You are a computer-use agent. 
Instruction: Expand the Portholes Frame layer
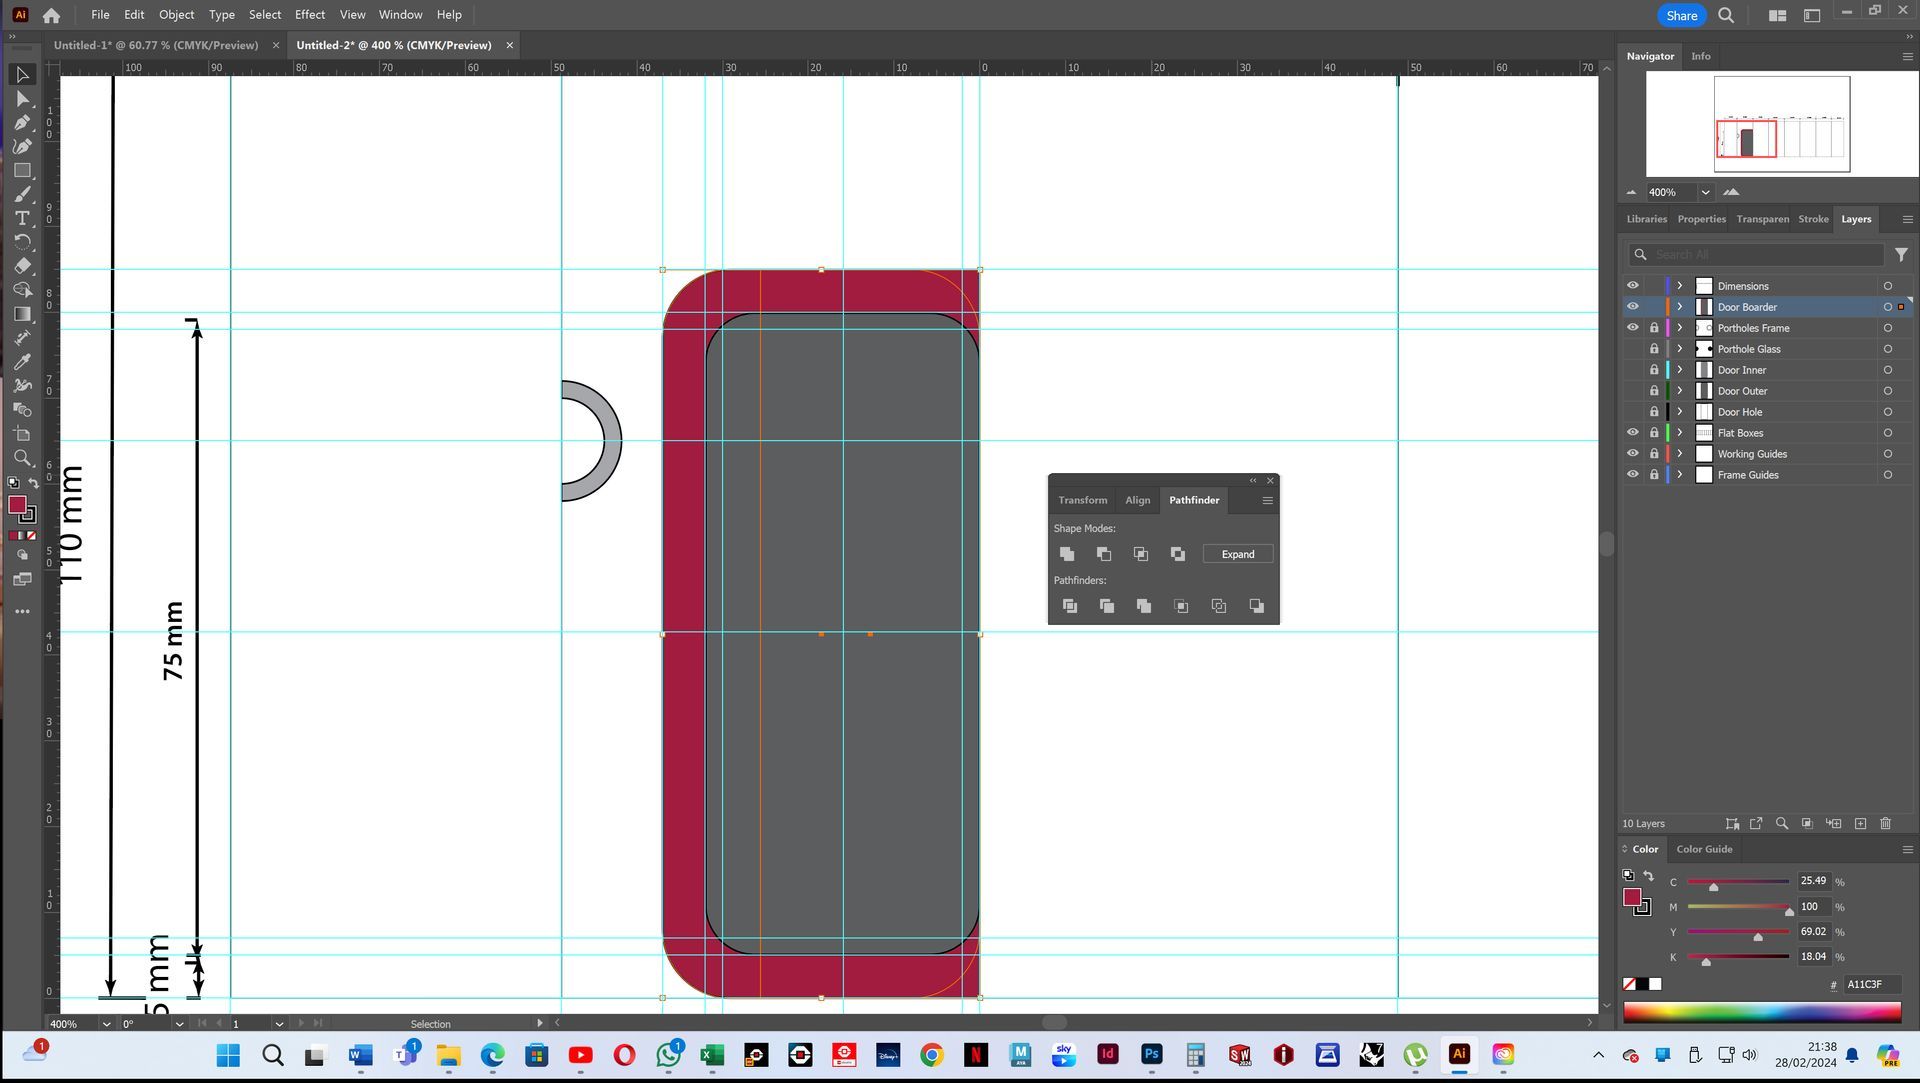point(1680,328)
